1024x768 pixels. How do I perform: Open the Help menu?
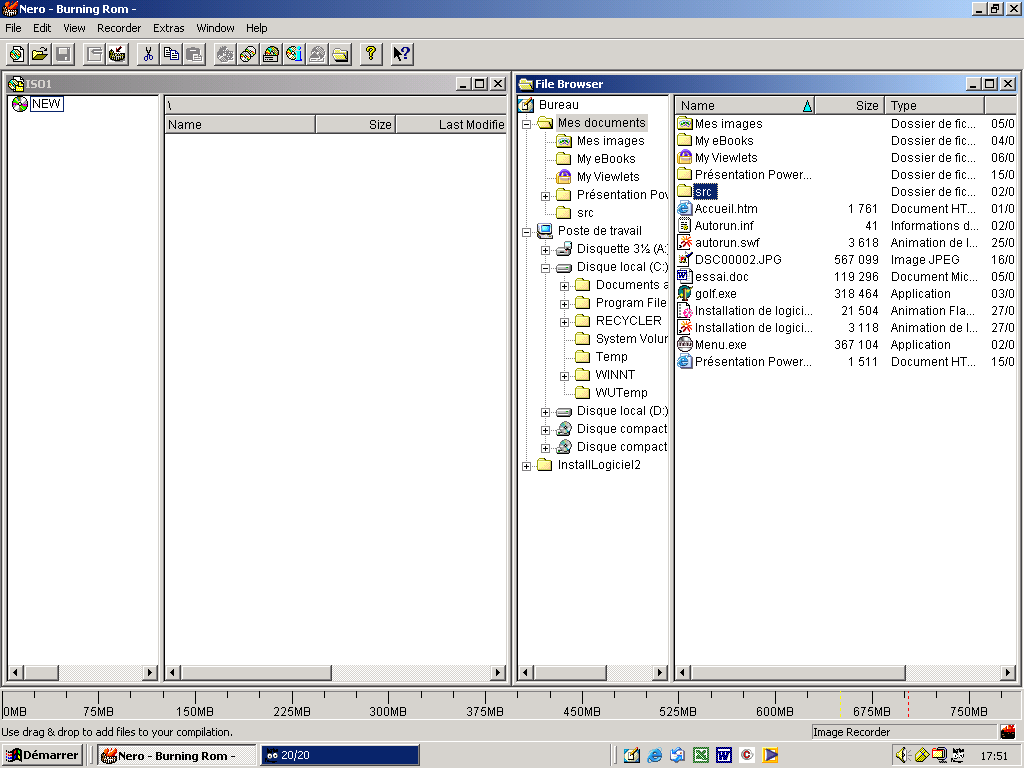pyautogui.click(x=257, y=28)
